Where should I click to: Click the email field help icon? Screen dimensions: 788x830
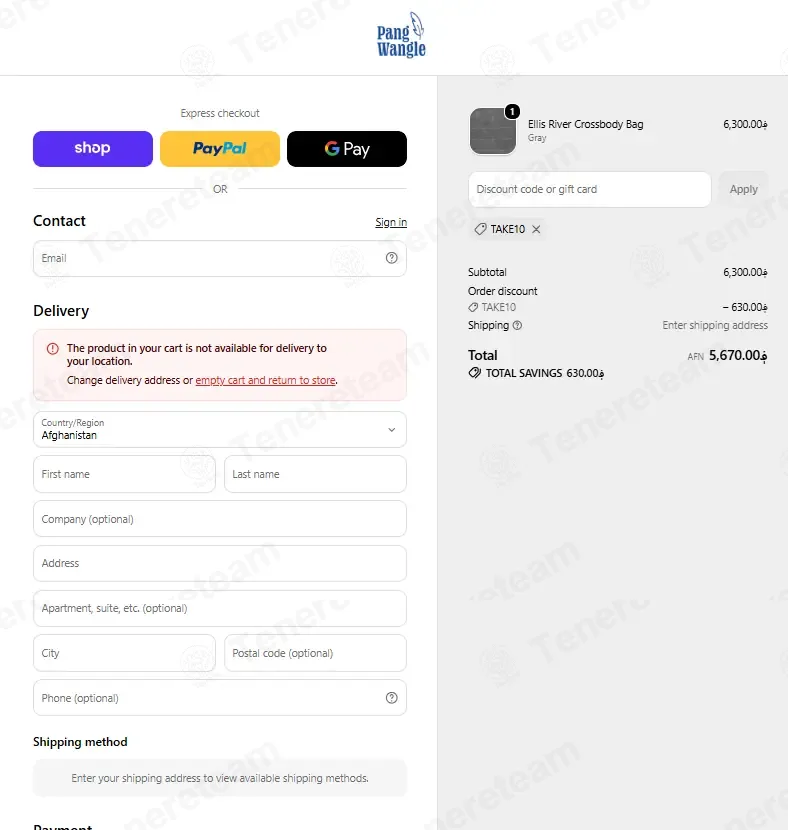(392, 258)
